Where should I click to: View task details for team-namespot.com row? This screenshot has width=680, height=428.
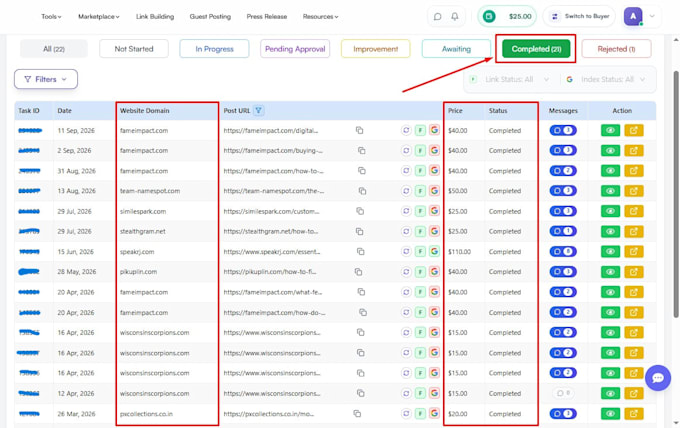[610, 191]
